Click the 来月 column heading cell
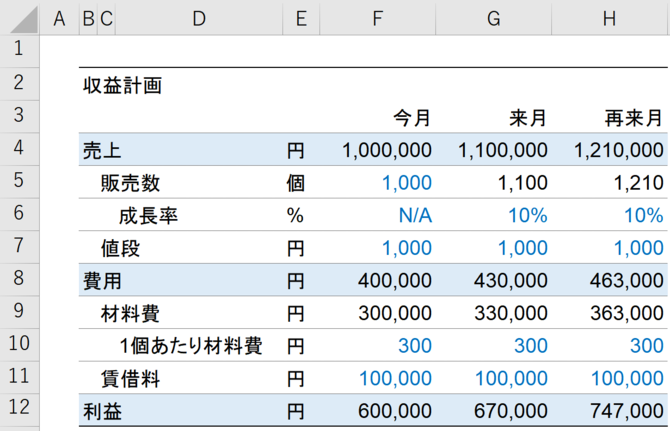Image resolution: width=670 pixels, height=431 pixels. [x=494, y=117]
